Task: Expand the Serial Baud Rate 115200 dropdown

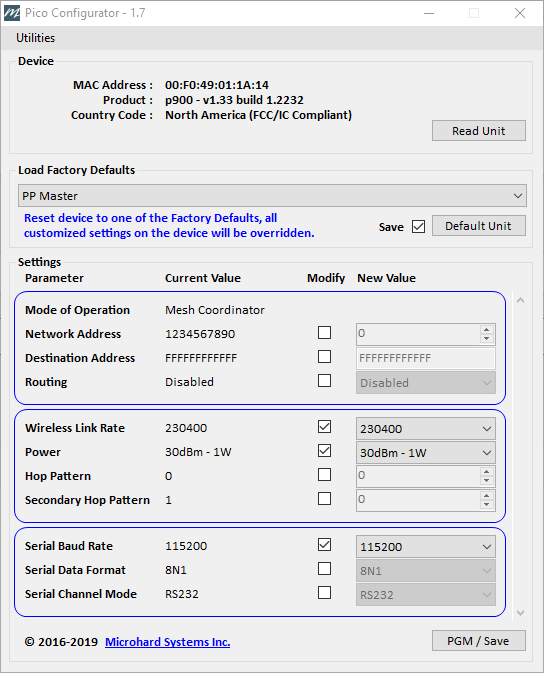Action: (425, 547)
